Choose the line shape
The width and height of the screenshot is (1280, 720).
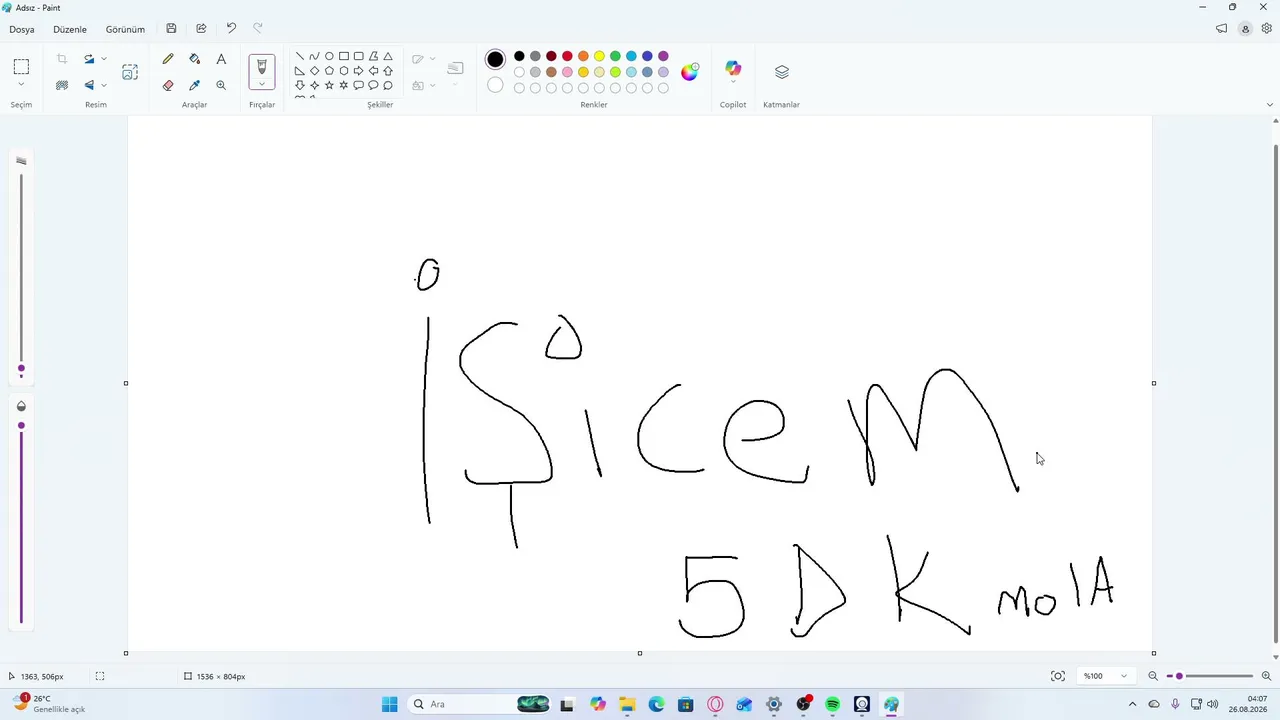pos(300,56)
